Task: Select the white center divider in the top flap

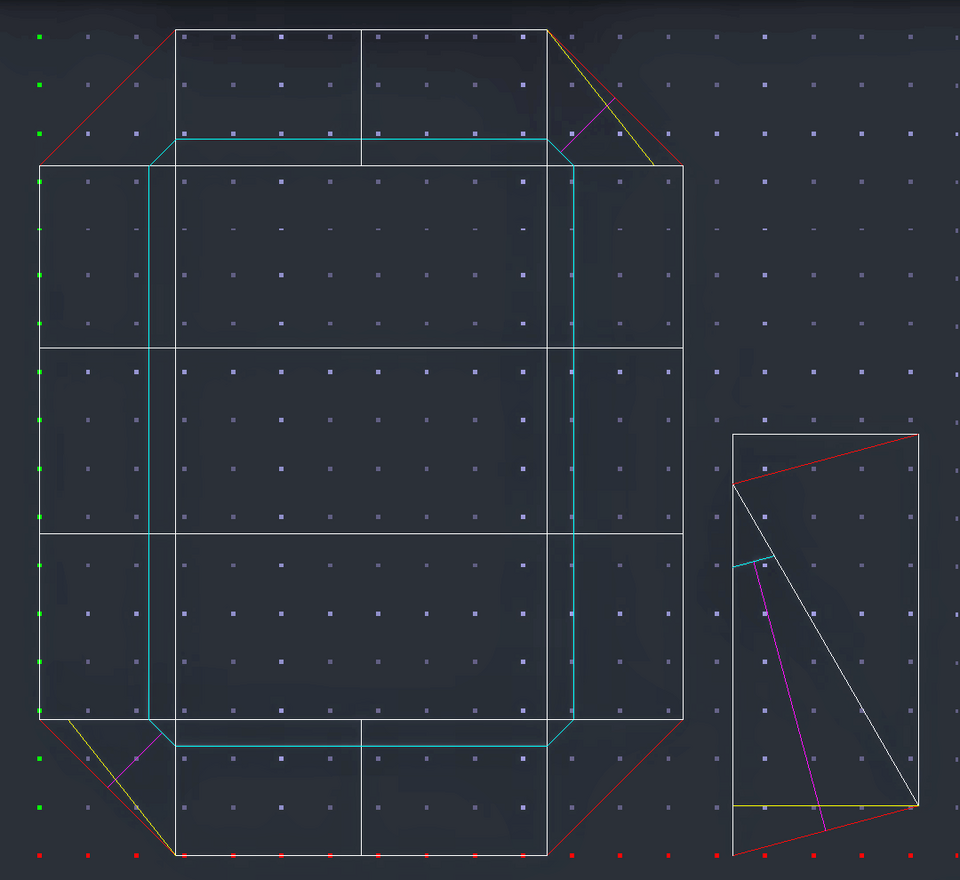Action: 361,97
